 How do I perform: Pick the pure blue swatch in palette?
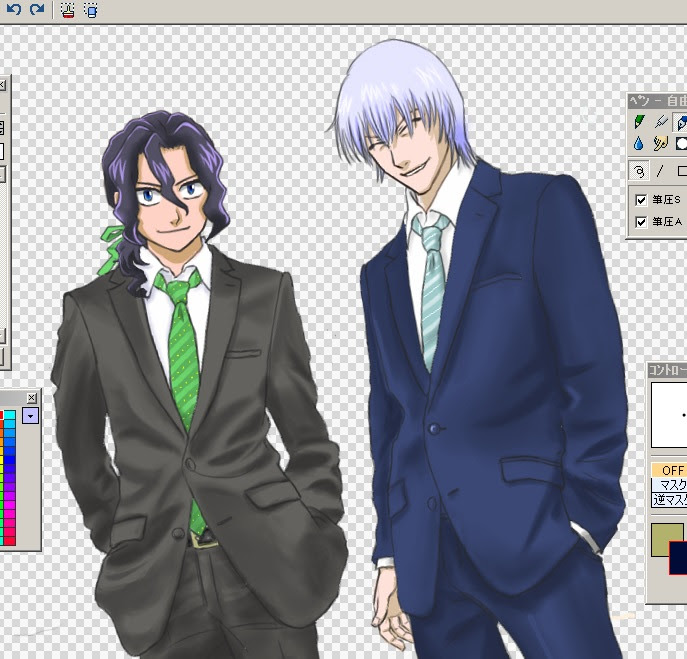pyautogui.click(x=10, y=460)
